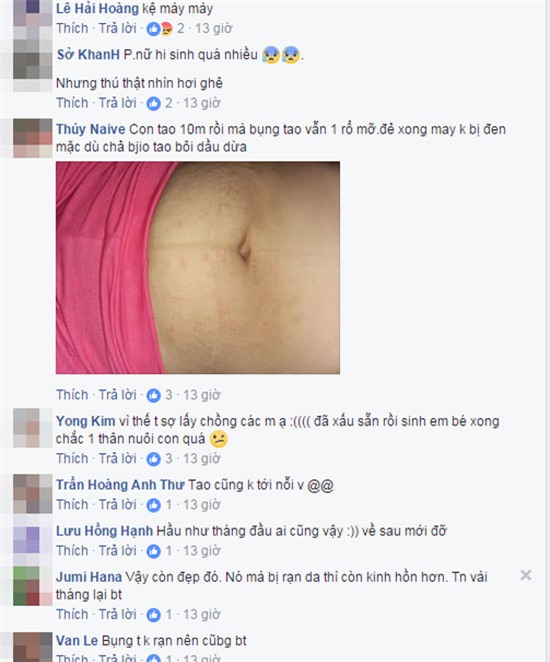This screenshot has height=662, width=550.
Task: Click Jumi Hana's profile avatar
Action: click(33, 586)
